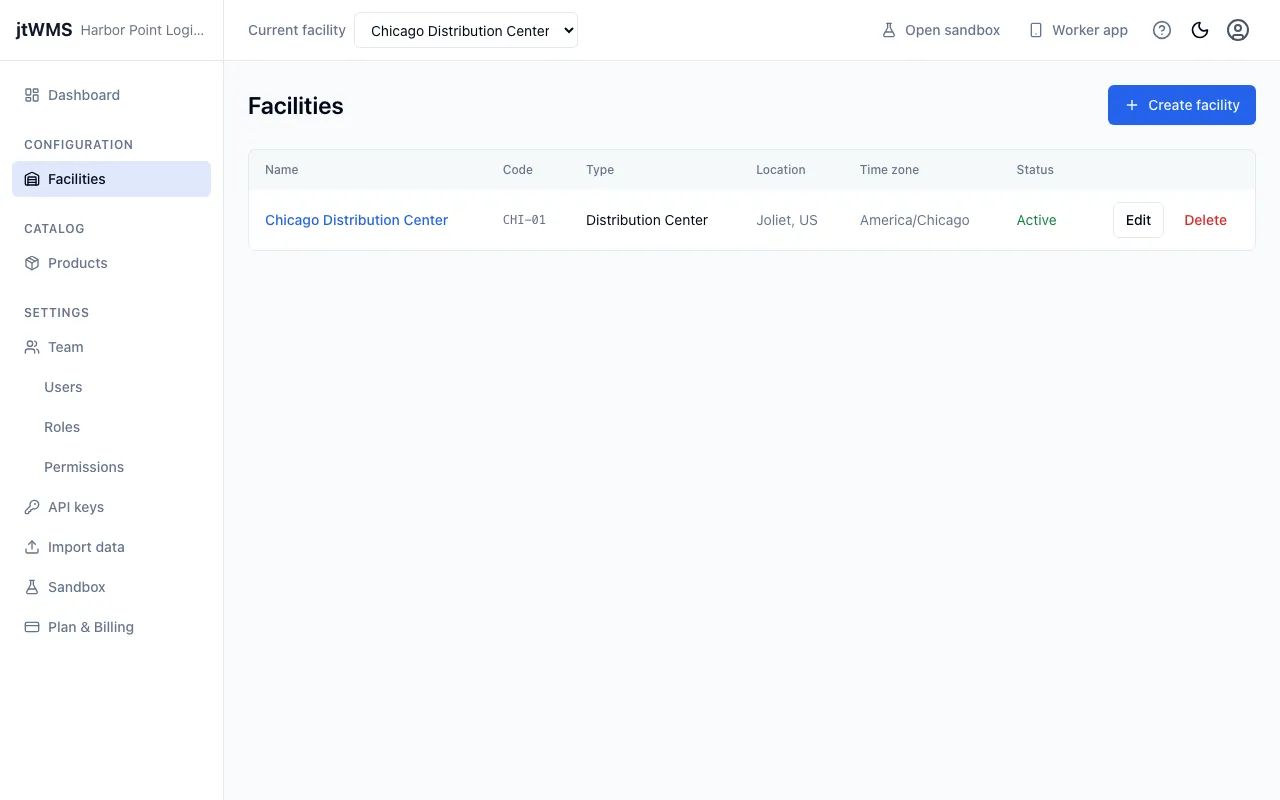Click the Facilities page heading
The image size is (1280, 800).
(x=296, y=106)
